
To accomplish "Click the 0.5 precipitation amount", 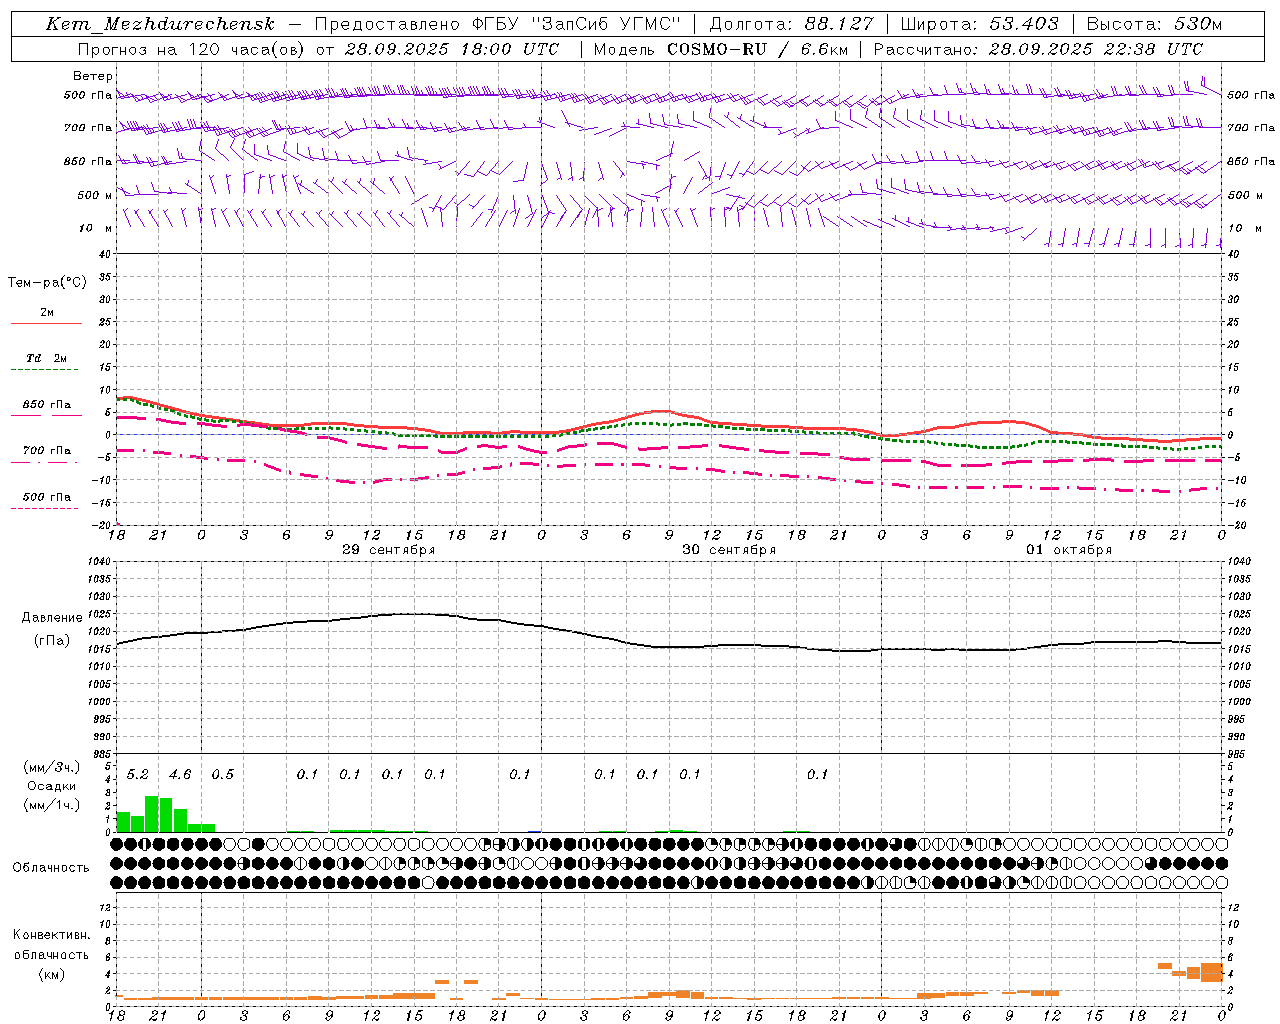I will point(223,775).
